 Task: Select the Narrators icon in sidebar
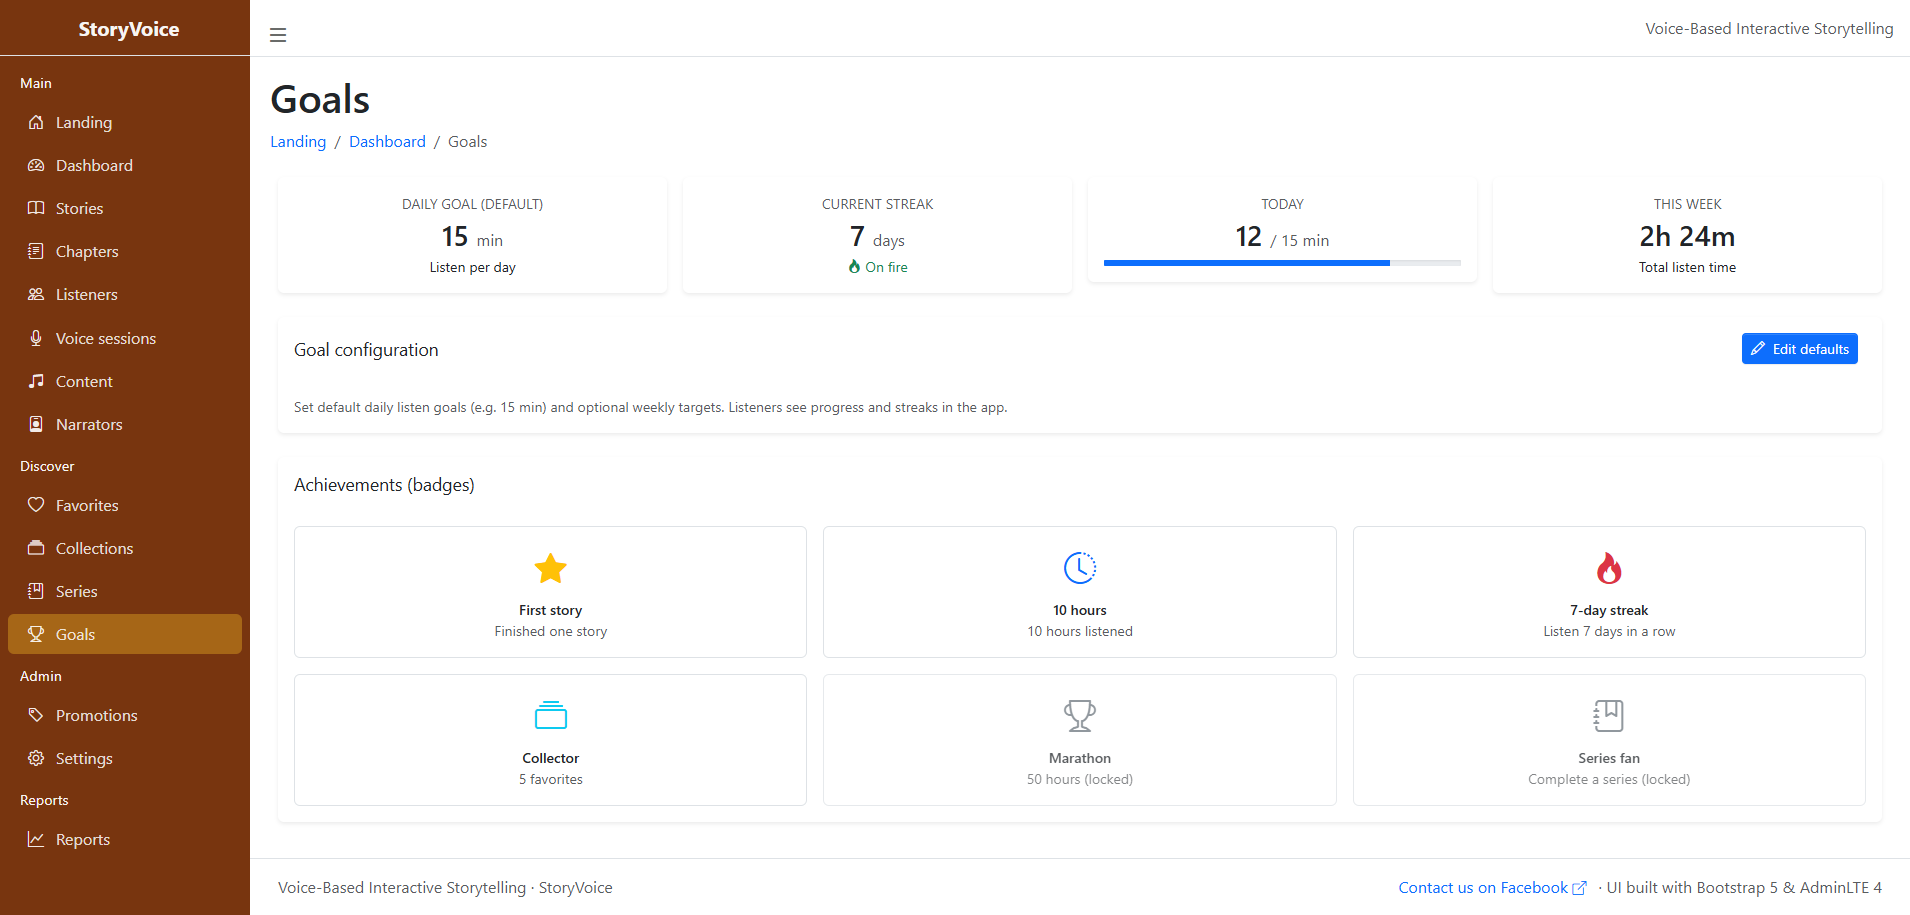coord(36,424)
